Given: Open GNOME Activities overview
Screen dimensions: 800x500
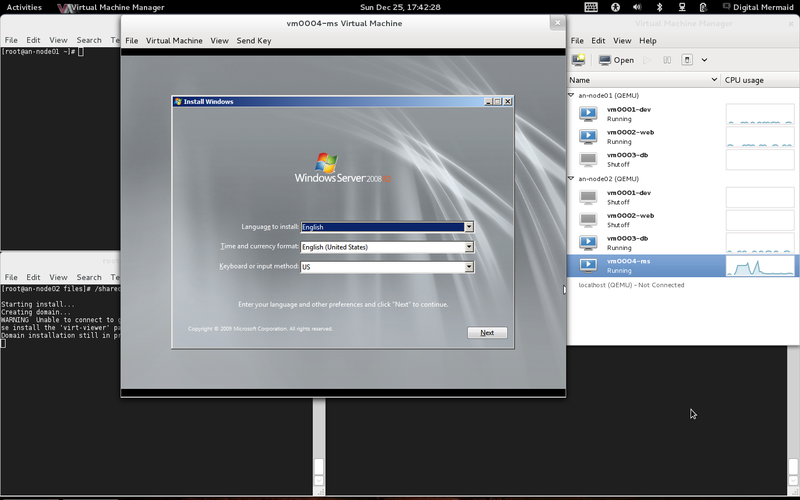Looking at the screenshot, I should pyautogui.click(x=24, y=7).
